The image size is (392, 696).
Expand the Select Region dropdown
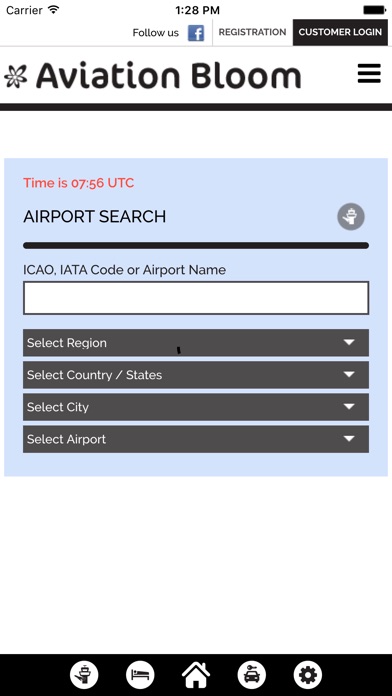click(x=196, y=343)
